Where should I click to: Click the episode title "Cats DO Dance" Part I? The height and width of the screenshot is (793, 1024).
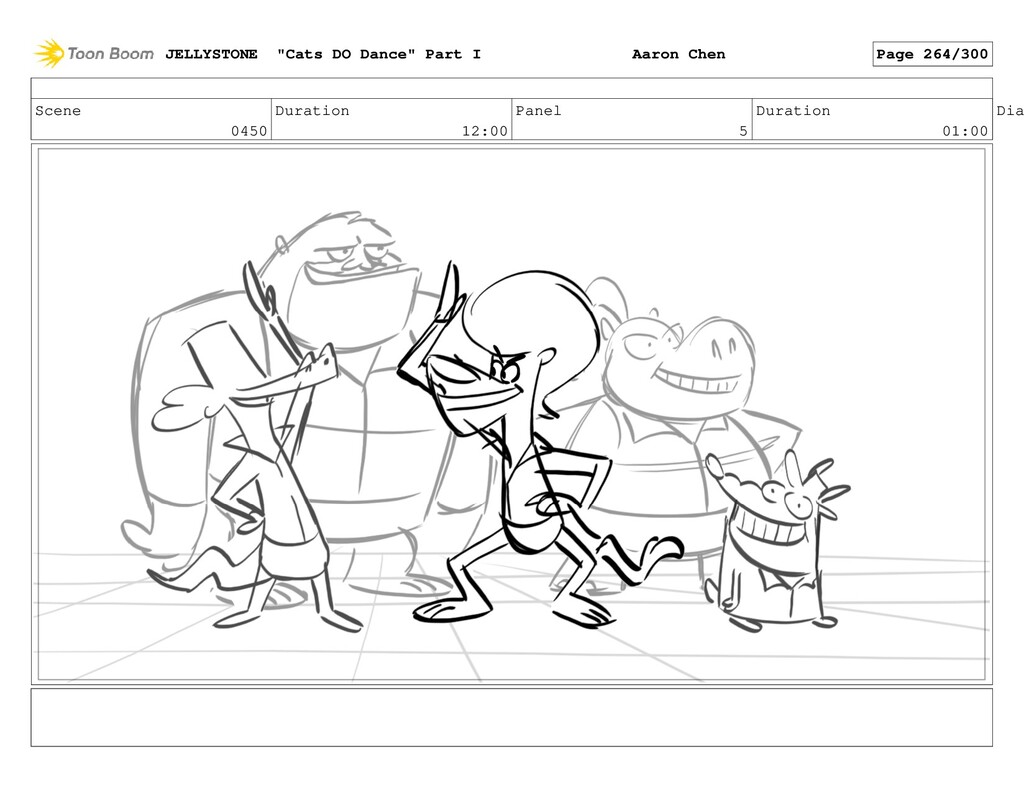pos(379,54)
